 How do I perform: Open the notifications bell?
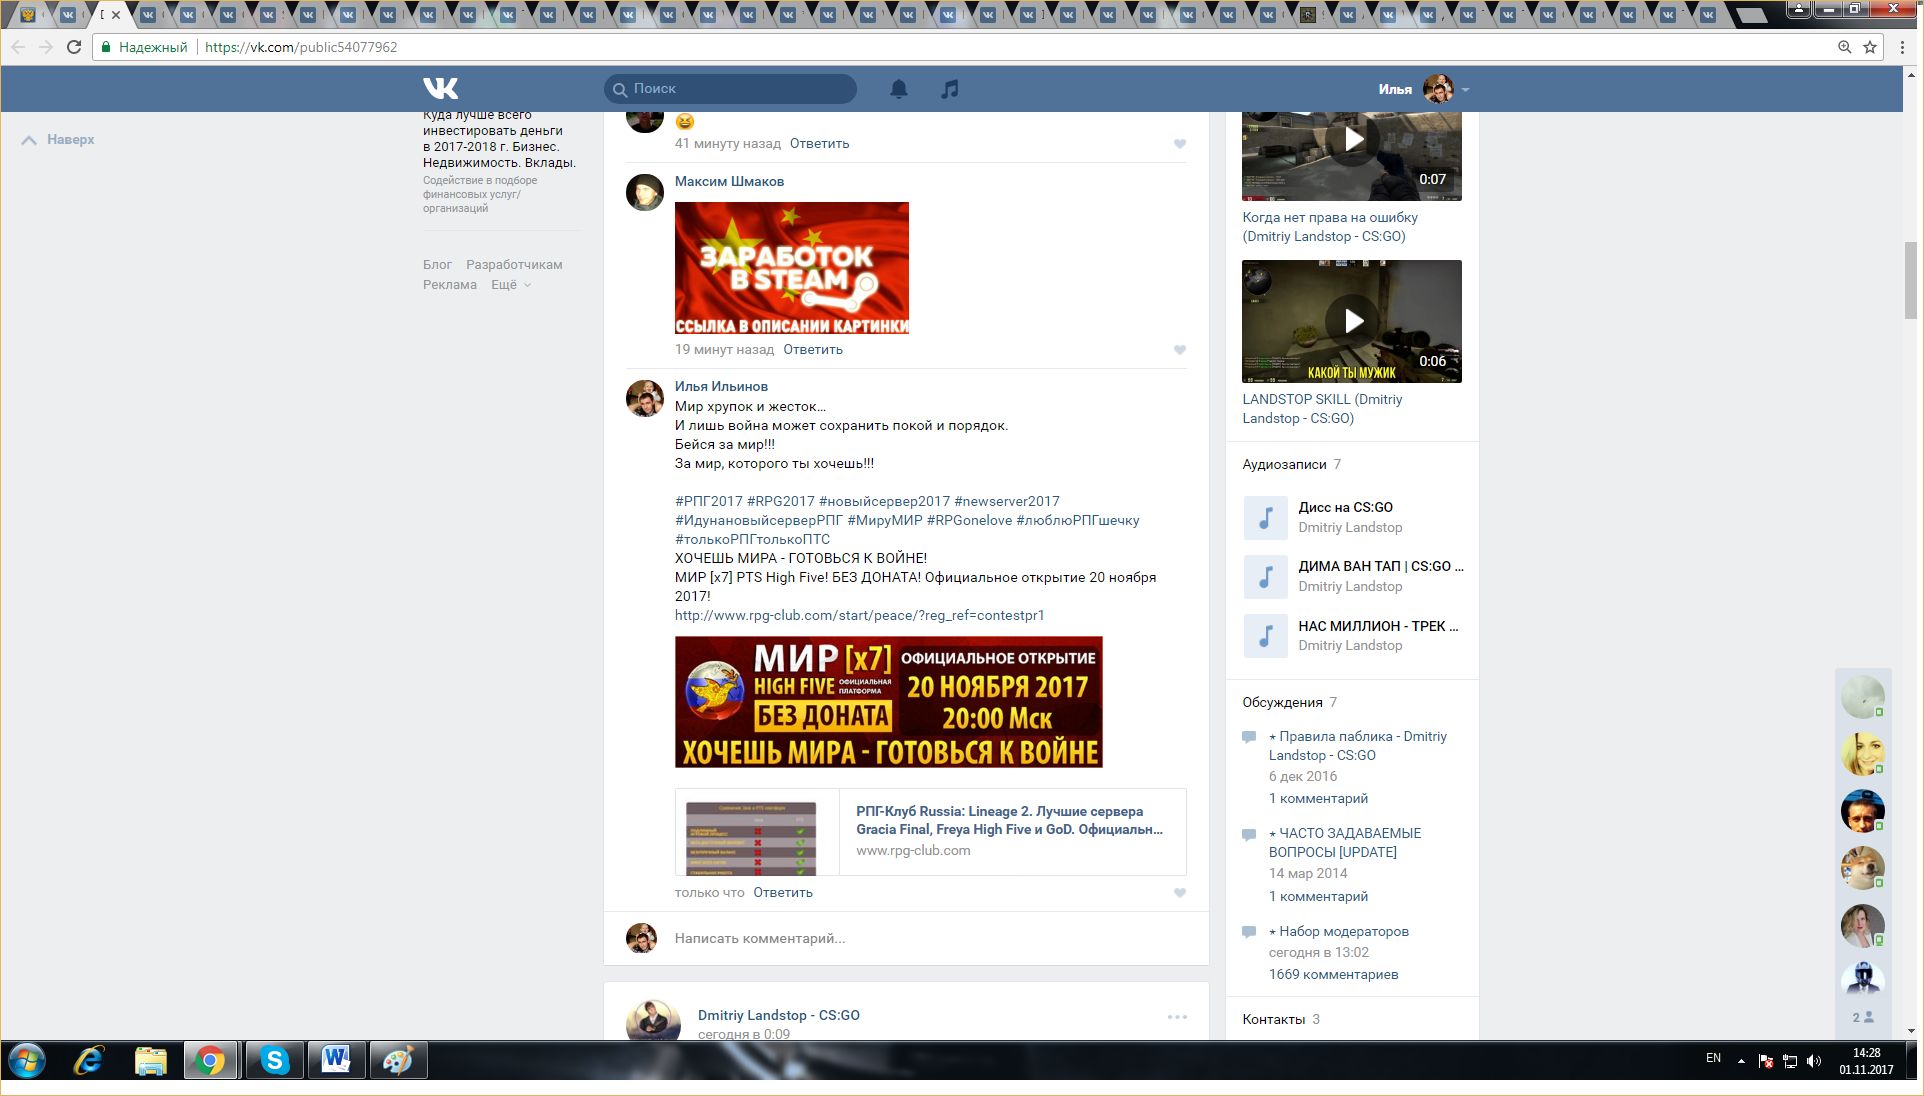pyautogui.click(x=899, y=89)
